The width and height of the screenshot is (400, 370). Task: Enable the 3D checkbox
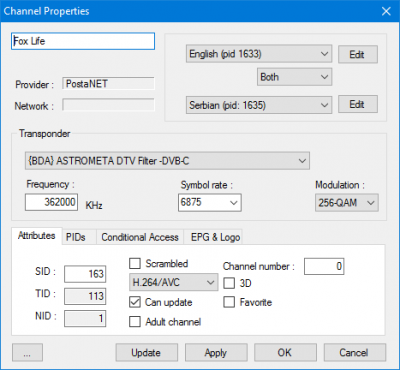(229, 283)
